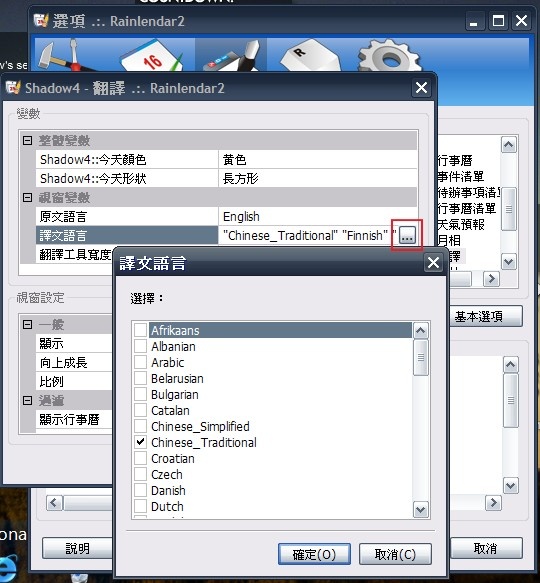Image resolution: width=540 pixels, height=583 pixels.
Task: Click the language list scrollbar thumb
Action: 421,358
